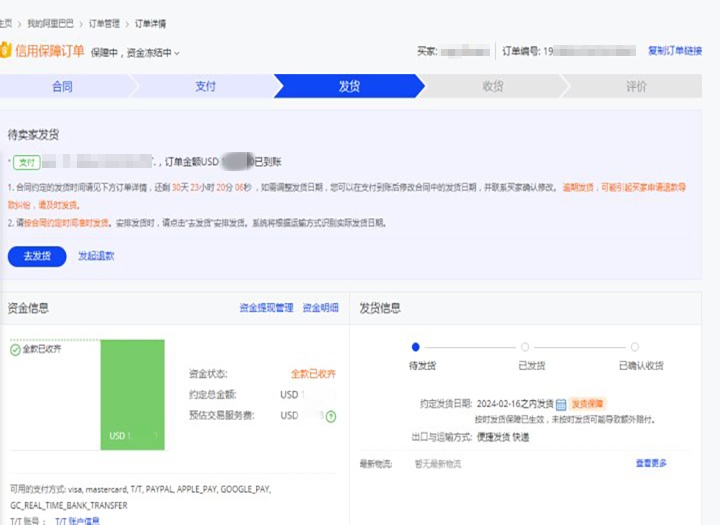This screenshot has width=720, height=525.
Task: Click the 资金信息 panel heading
Action: click(28, 308)
